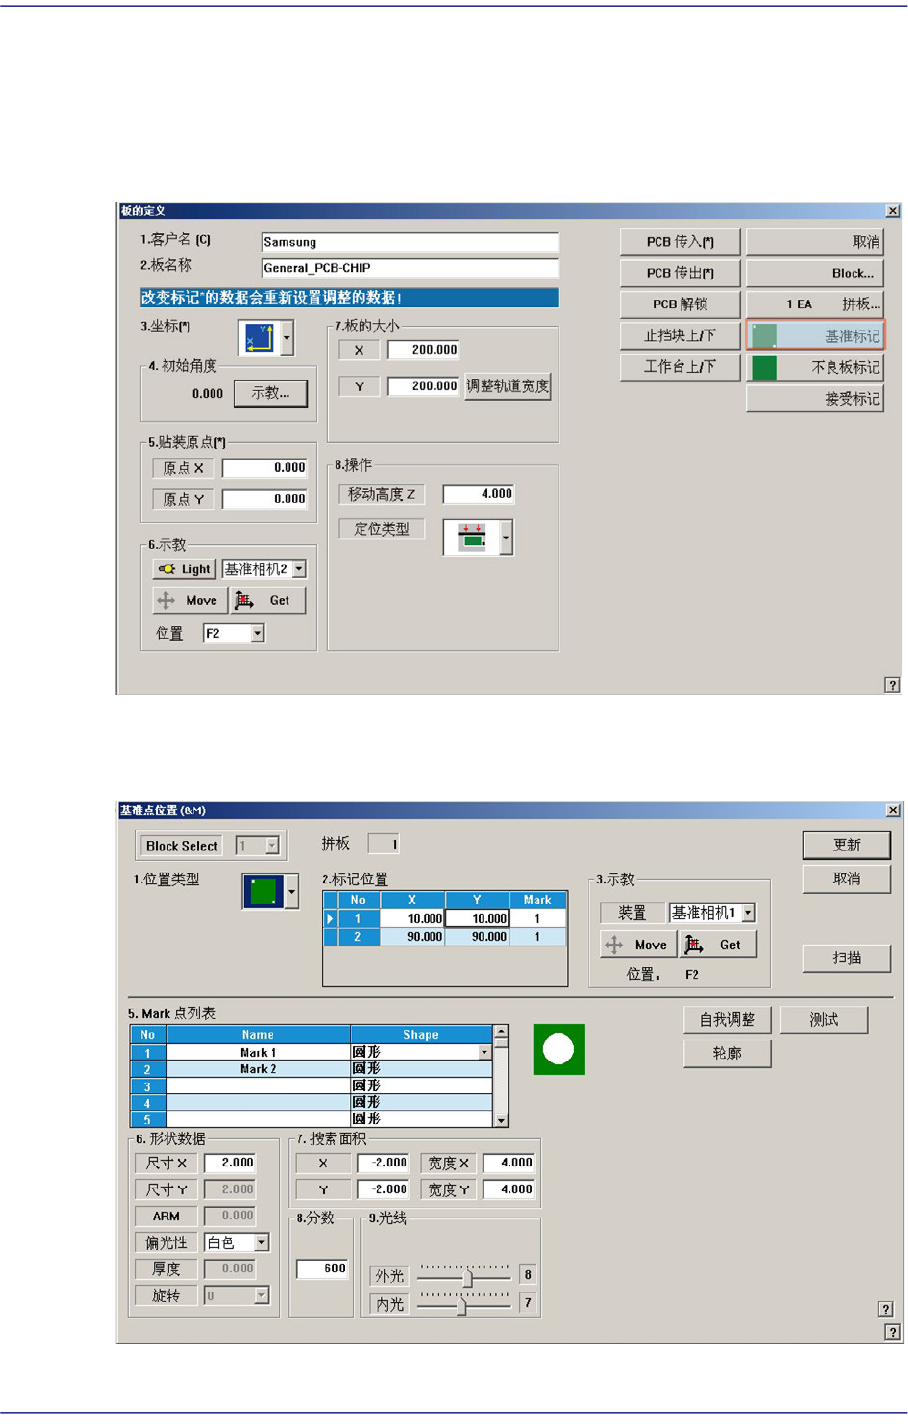Click the 测试 button
This screenshot has width=908, height=1424.
(824, 1019)
